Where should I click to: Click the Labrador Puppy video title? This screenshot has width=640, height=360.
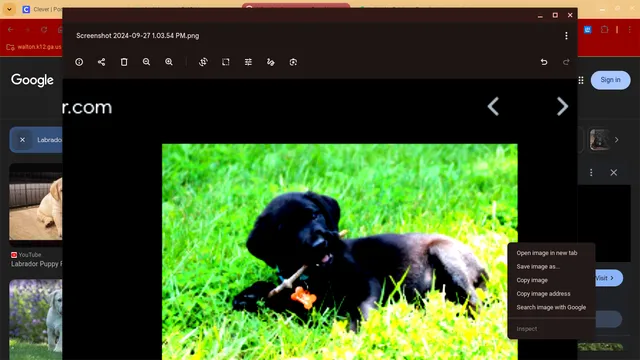[37, 264]
